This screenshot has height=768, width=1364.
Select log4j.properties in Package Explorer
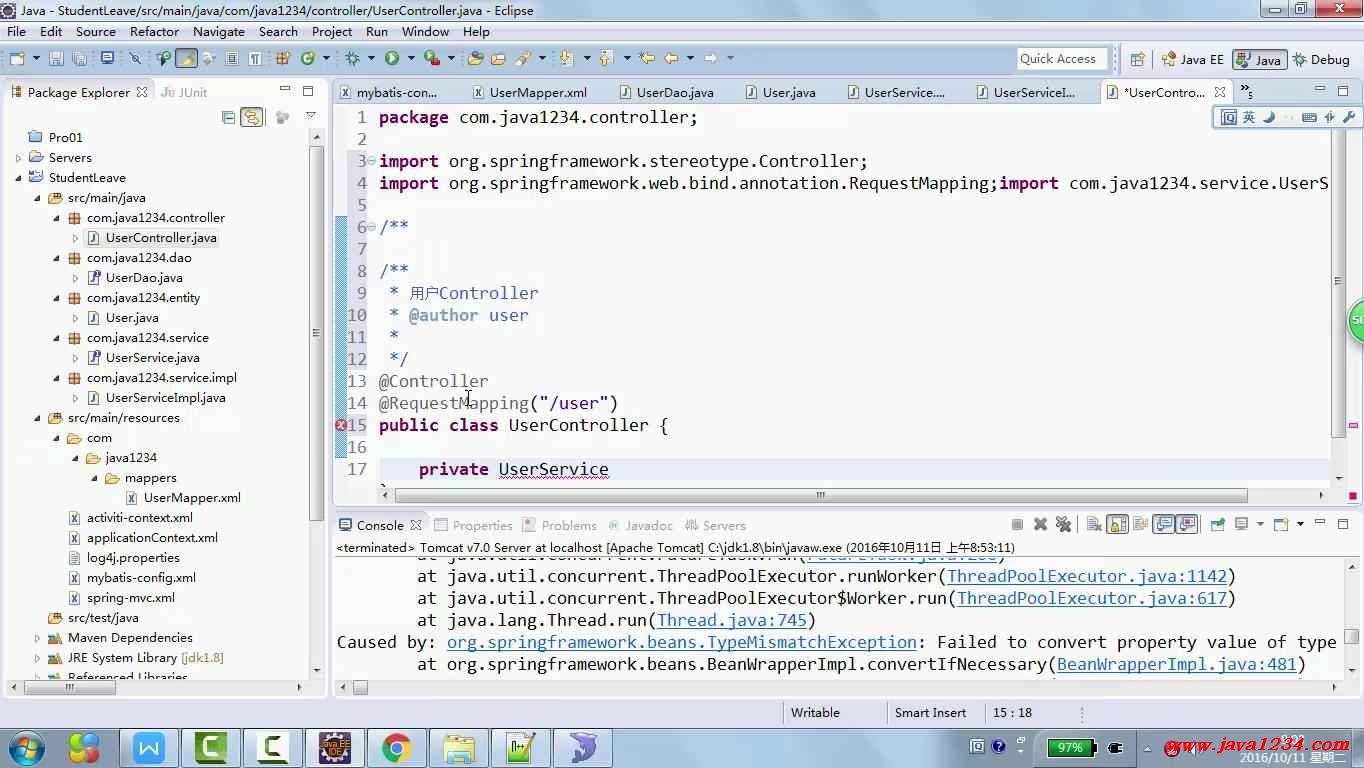(133, 558)
